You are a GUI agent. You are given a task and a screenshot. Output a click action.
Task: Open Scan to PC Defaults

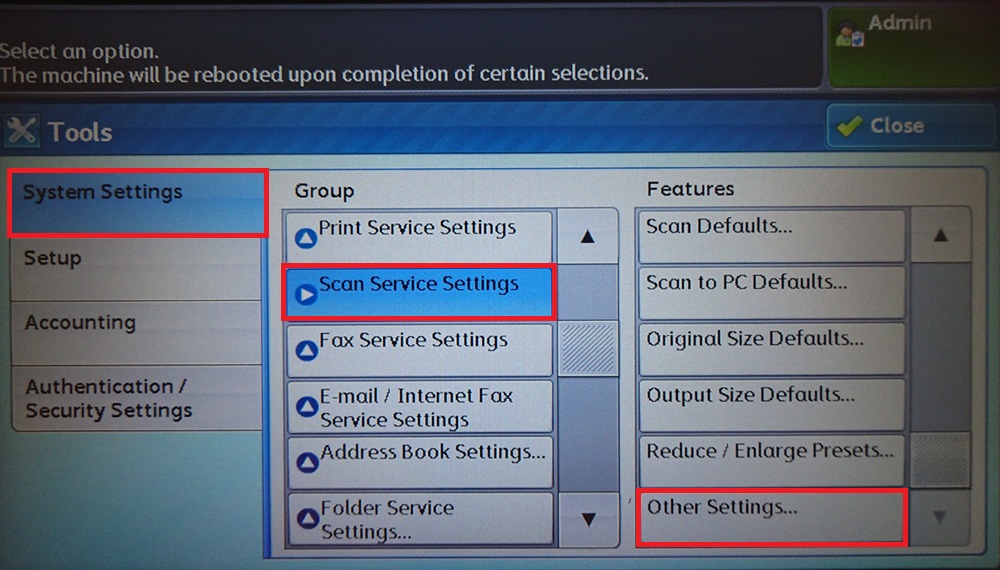coord(770,292)
